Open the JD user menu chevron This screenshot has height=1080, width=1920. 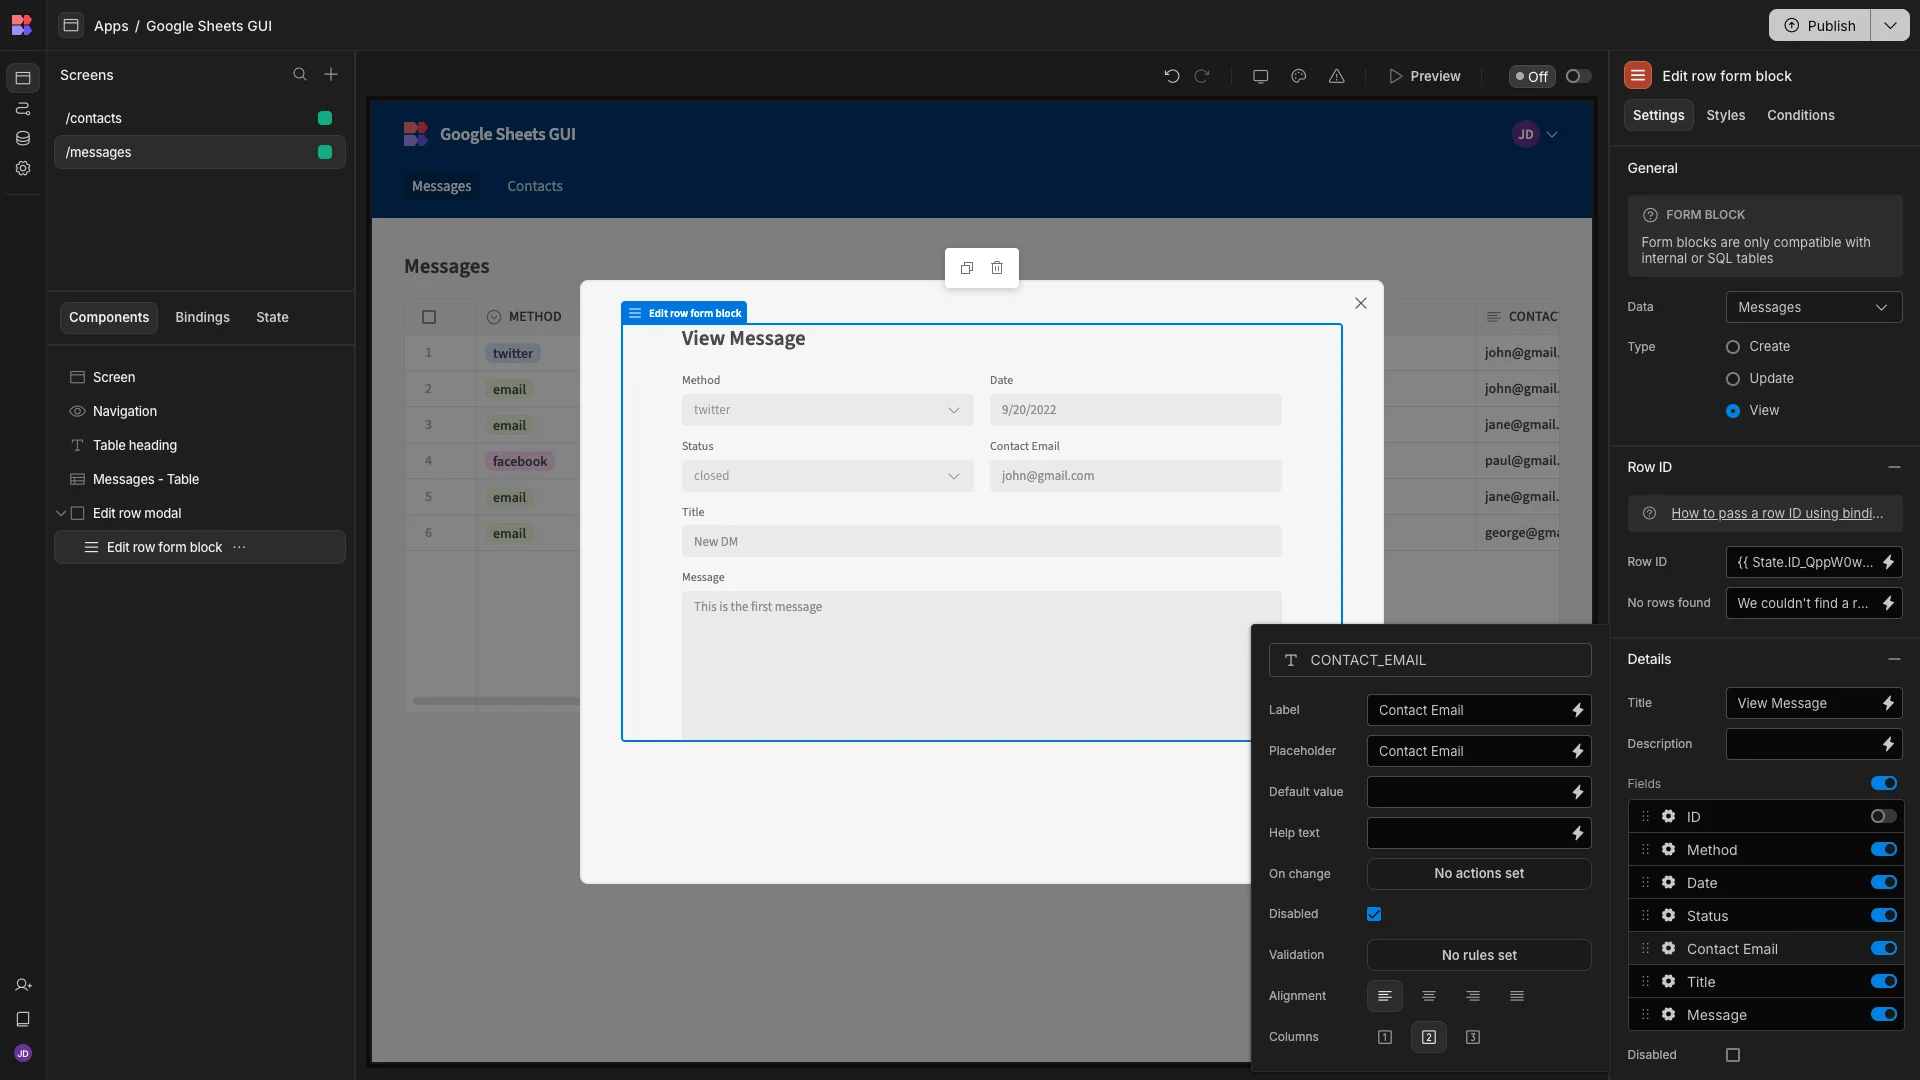(x=1552, y=134)
